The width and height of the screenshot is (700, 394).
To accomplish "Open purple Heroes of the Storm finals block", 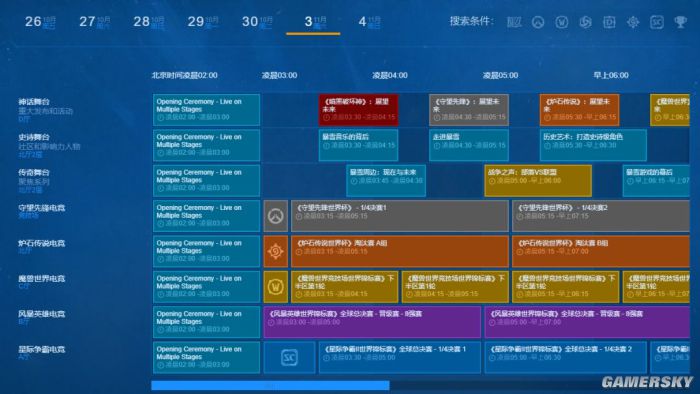I will coord(372,322).
